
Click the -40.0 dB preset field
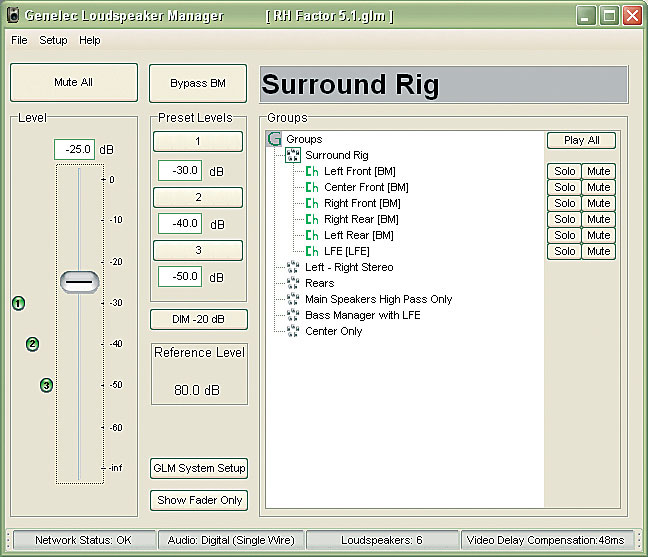coord(180,224)
